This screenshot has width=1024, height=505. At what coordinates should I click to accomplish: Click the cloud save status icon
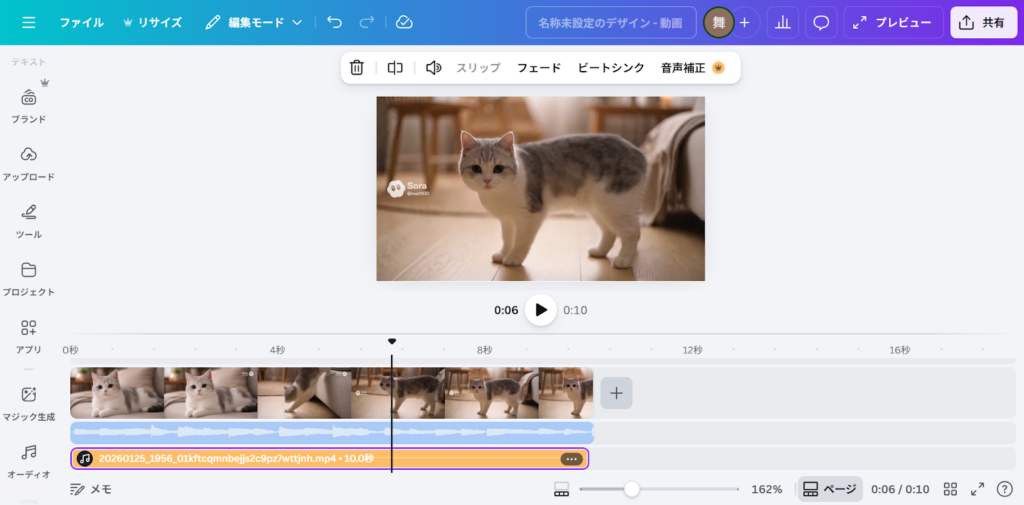pyautogui.click(x=404, y=23)
